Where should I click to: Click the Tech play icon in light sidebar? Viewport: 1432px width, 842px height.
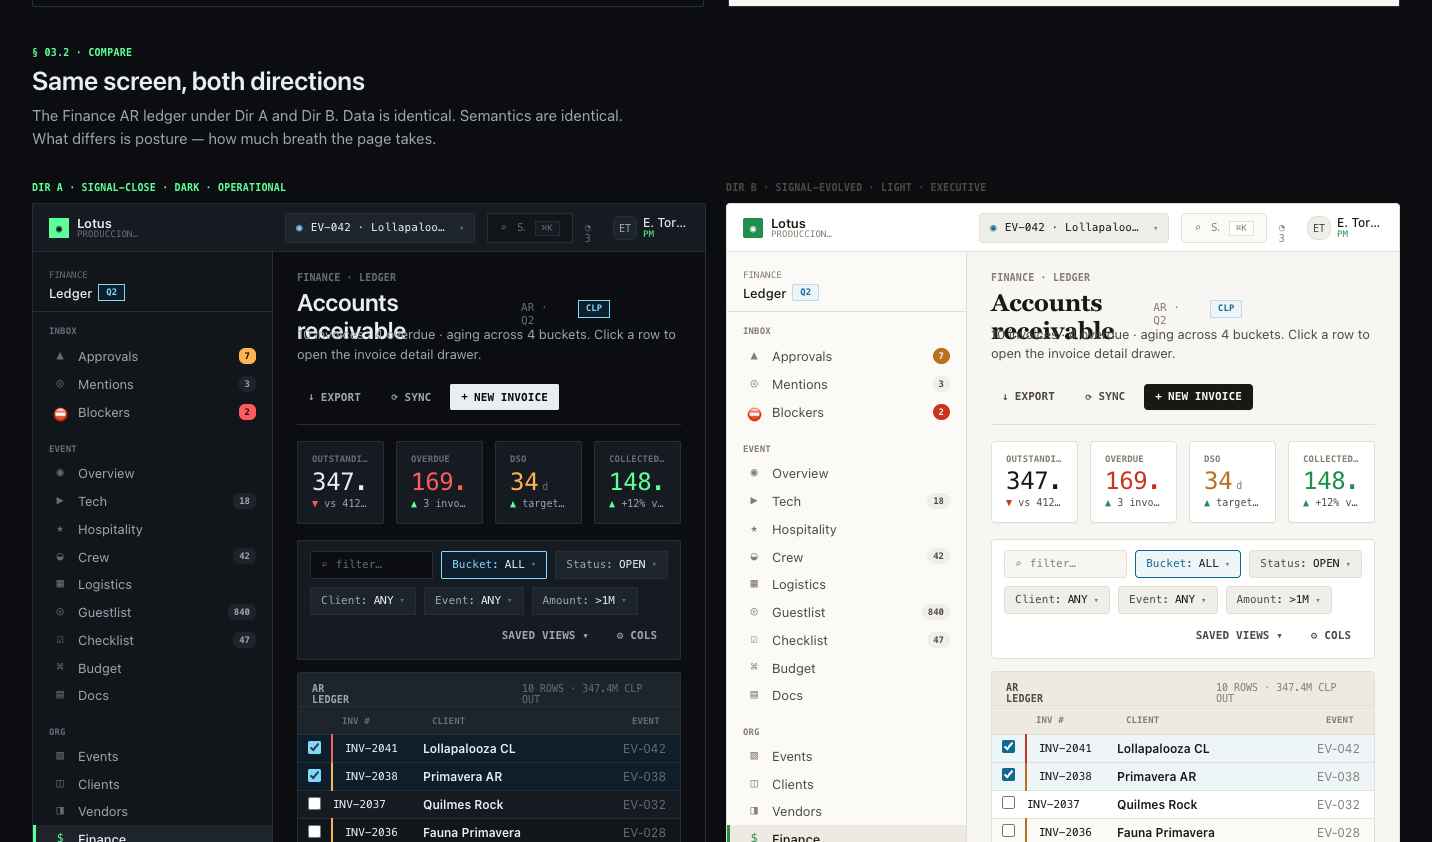754,501
